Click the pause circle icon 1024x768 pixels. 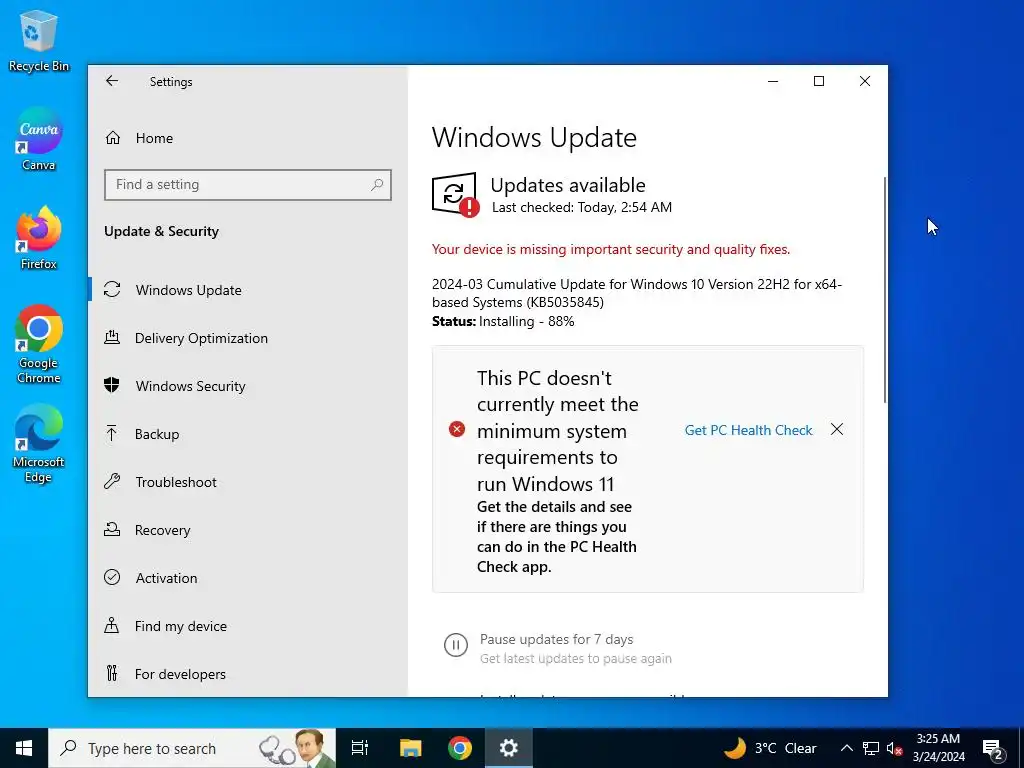click(x=456, y=645)
